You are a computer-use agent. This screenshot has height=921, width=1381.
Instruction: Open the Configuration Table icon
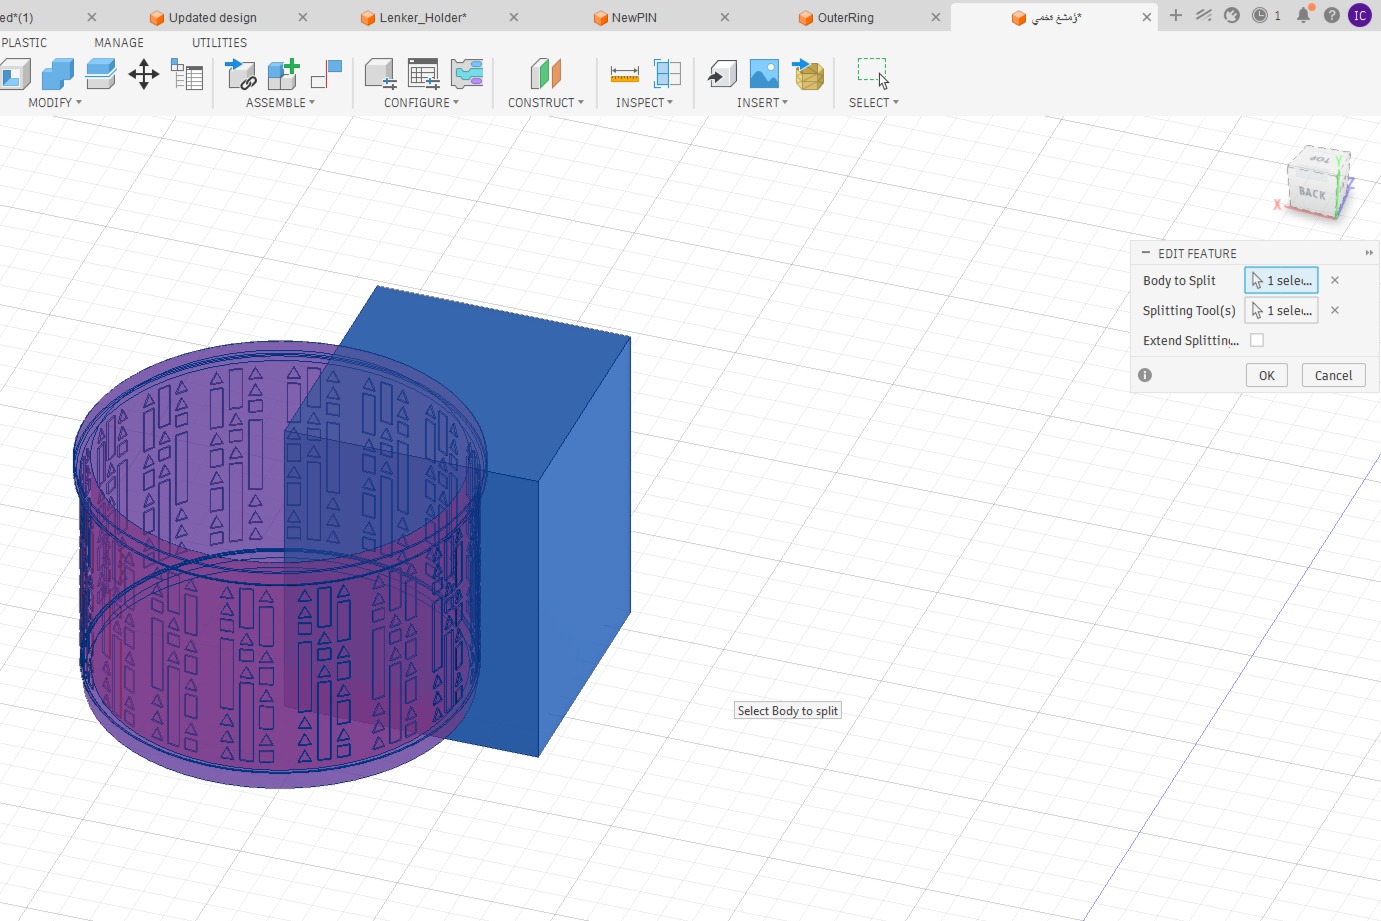(x=423, y=74)
